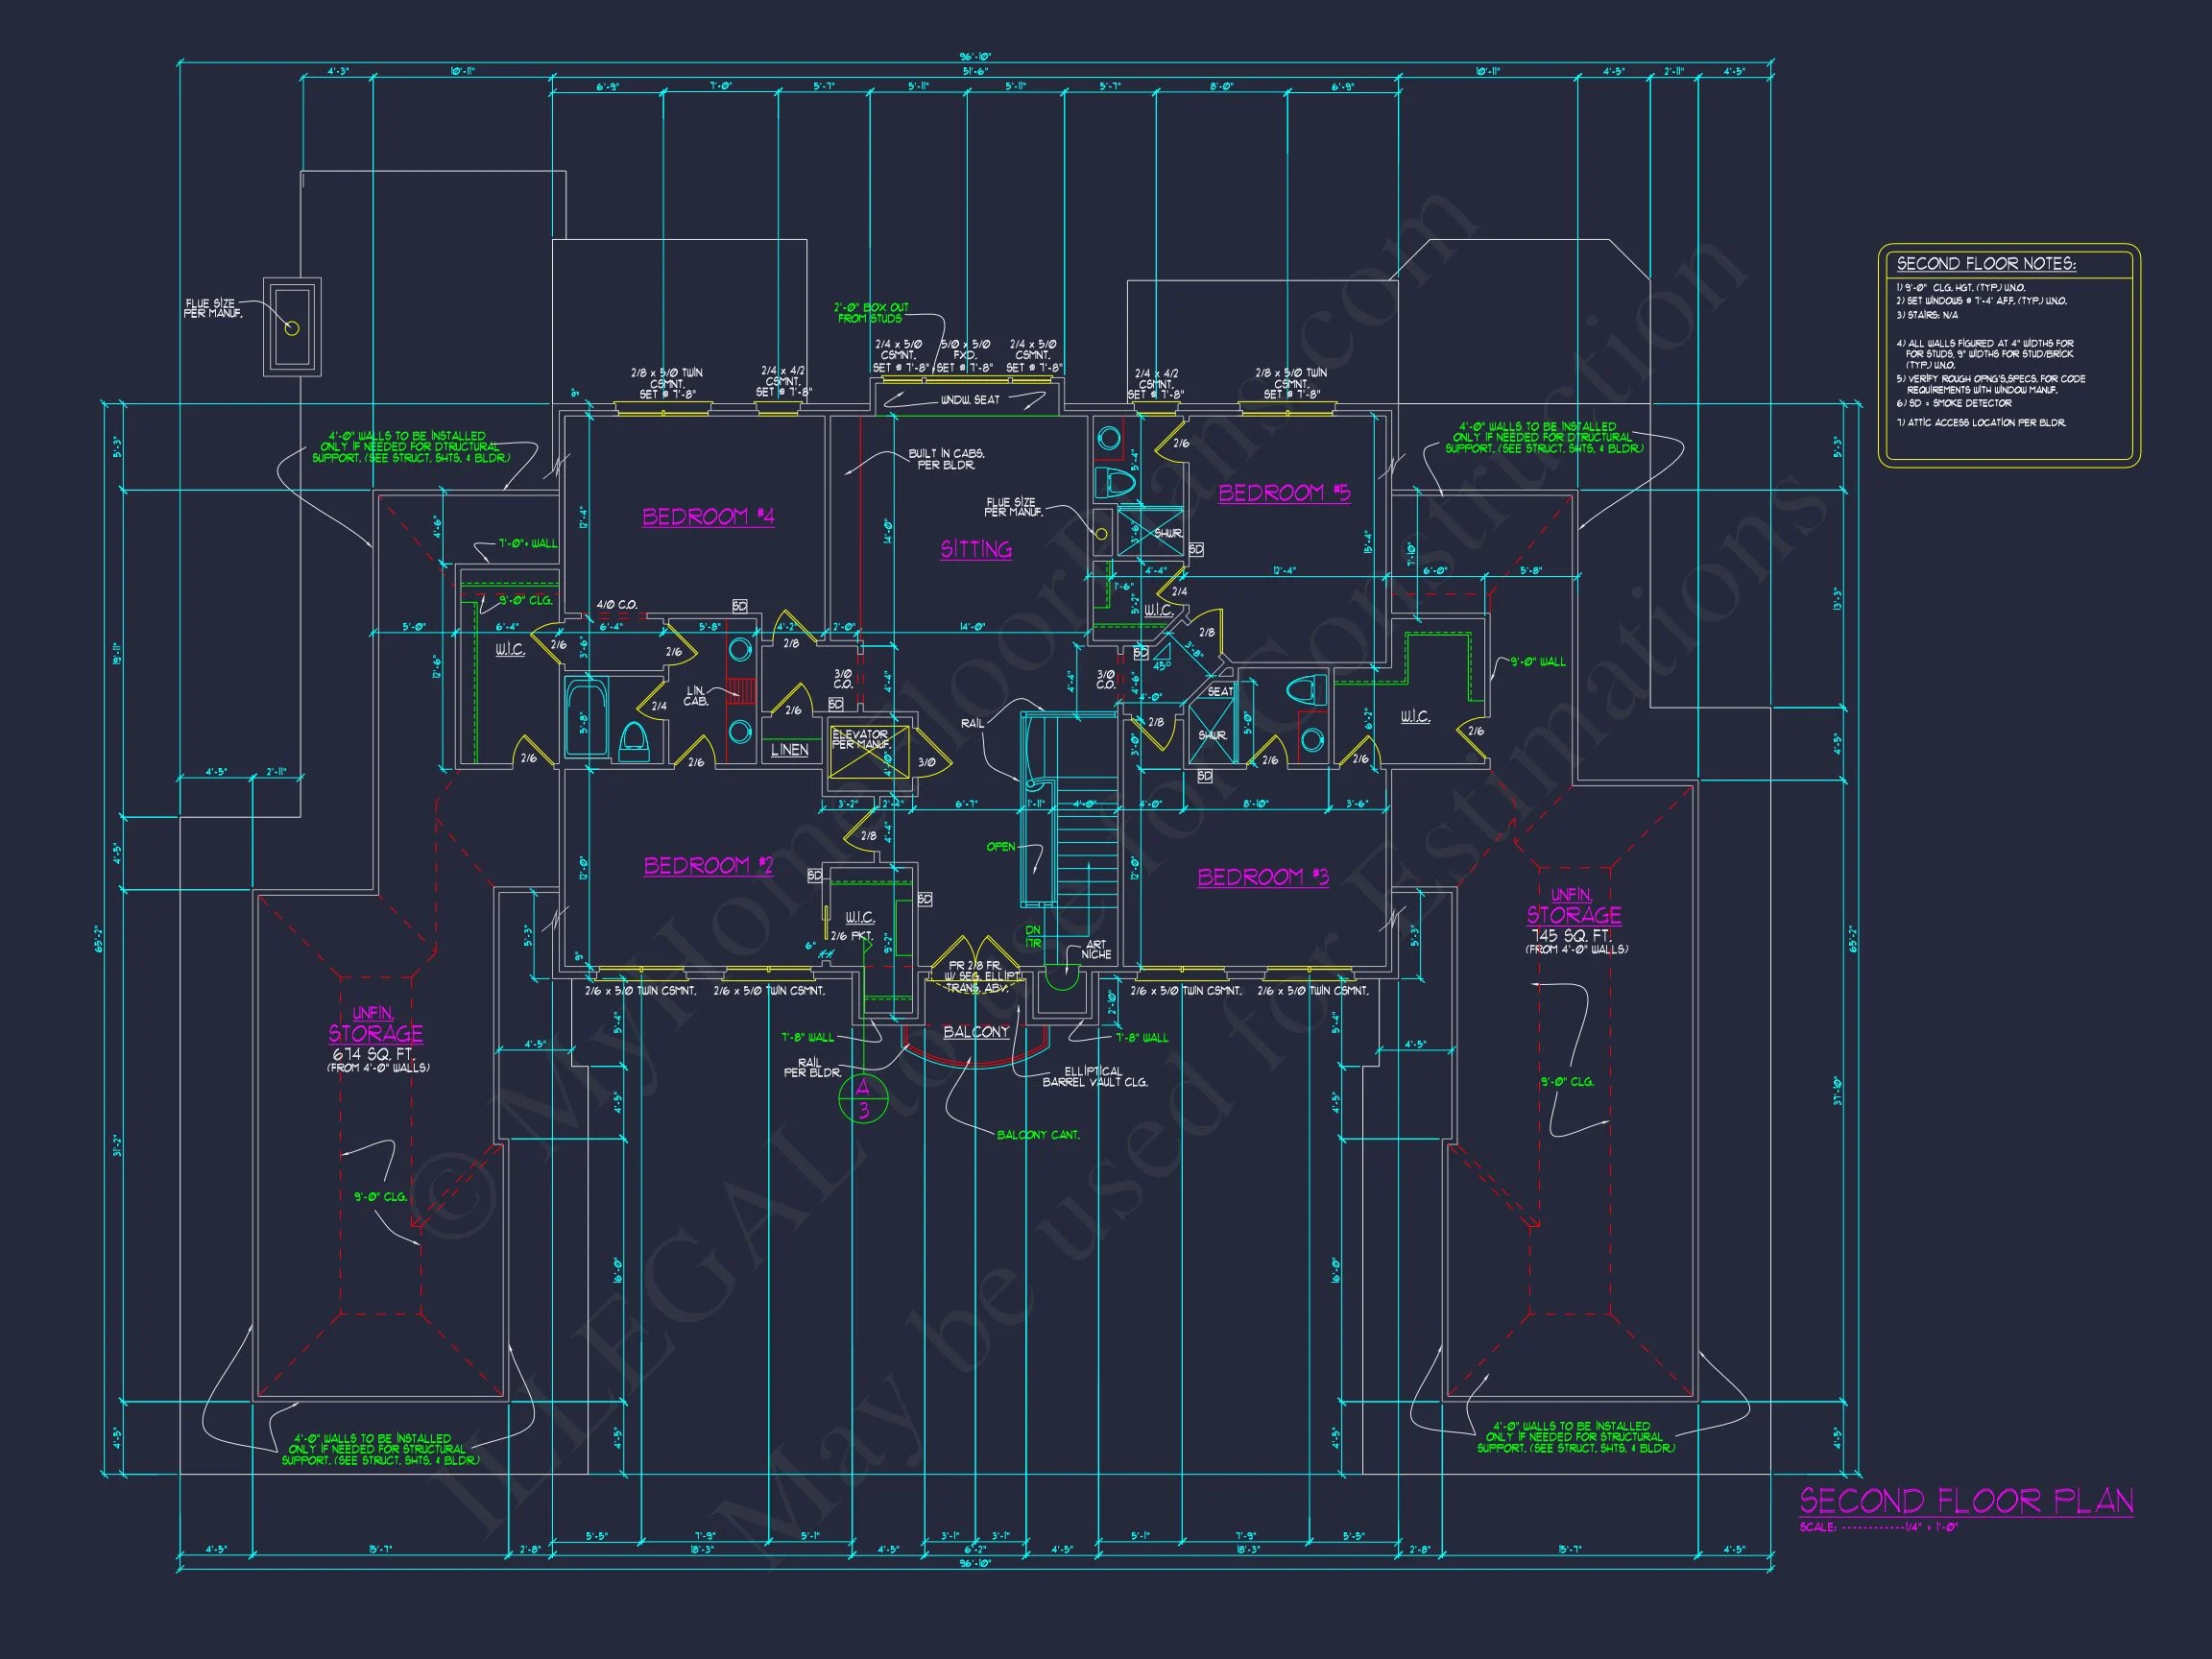Screen dimensions: 2212x1659
Task: Click the green A/3 section marker circle
Action: click(862, 1099)
